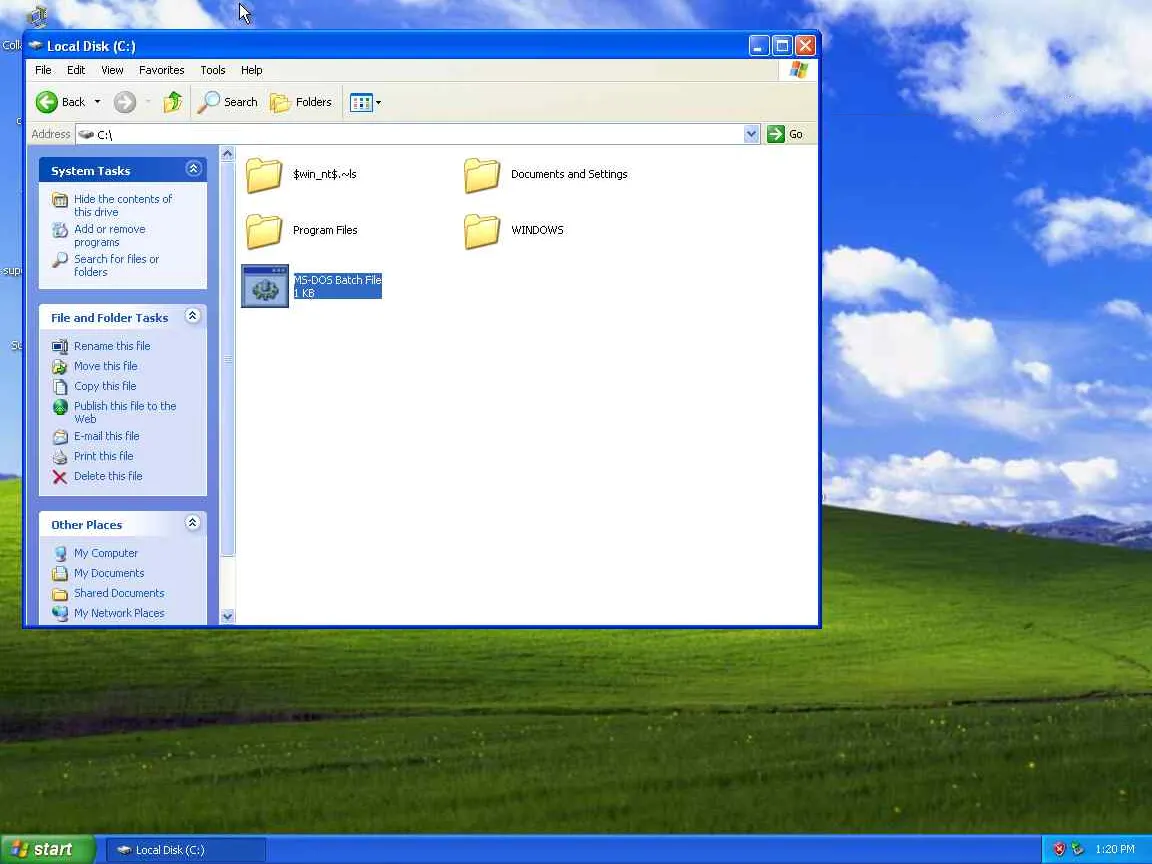Viewport: 1152px width, 864px height.
Task: Click the My Computer icon in Other Places
Action: click(60, 553)
